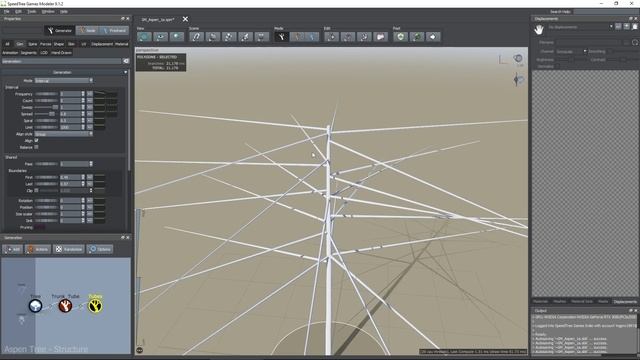Click the Freehand button in Properties panel
Image resolution: width=640 pixels, height=360 pixels.
coord(113,30)
